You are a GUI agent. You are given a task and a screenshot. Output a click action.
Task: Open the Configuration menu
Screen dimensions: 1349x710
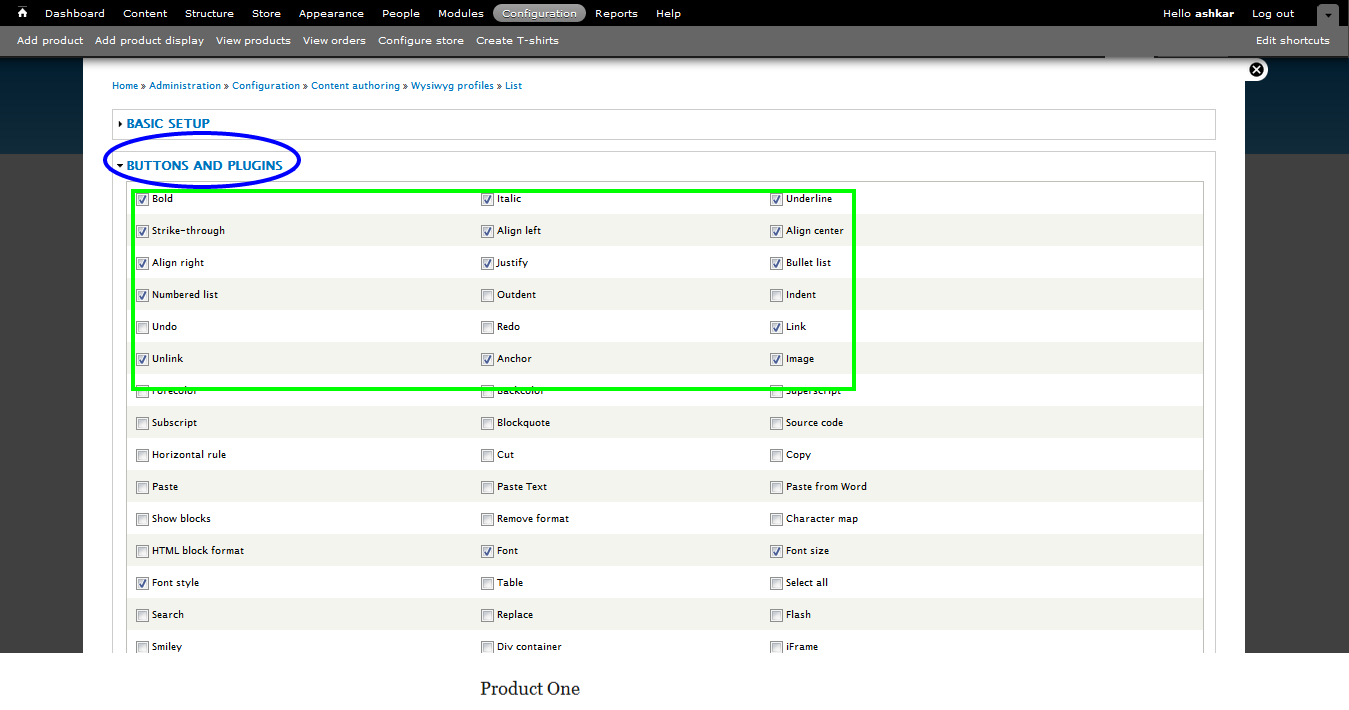539,13
